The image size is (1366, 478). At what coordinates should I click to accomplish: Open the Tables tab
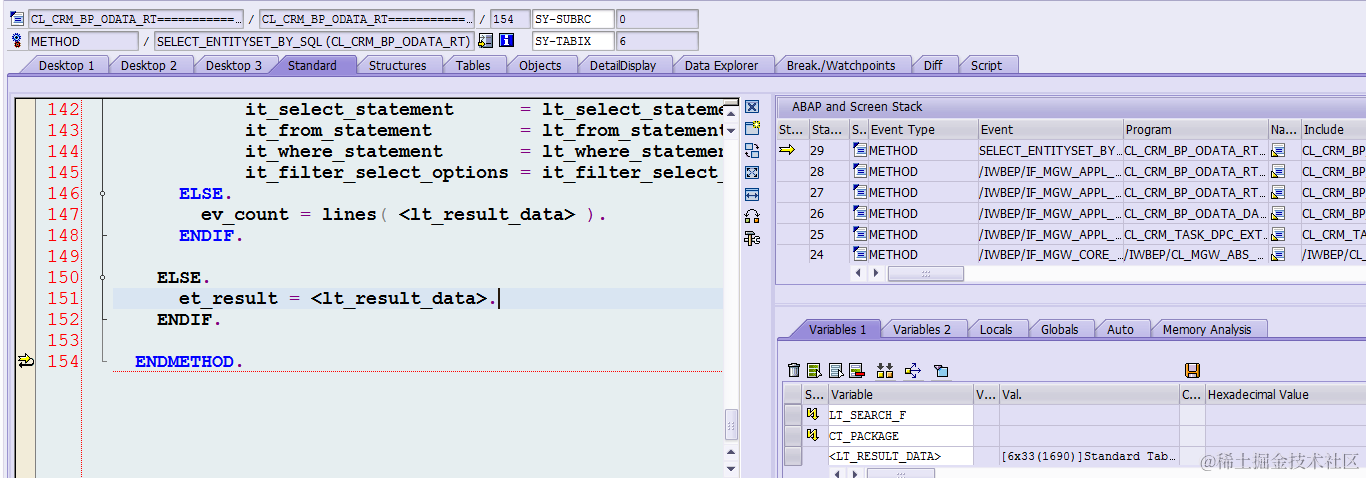coord(473,65)
